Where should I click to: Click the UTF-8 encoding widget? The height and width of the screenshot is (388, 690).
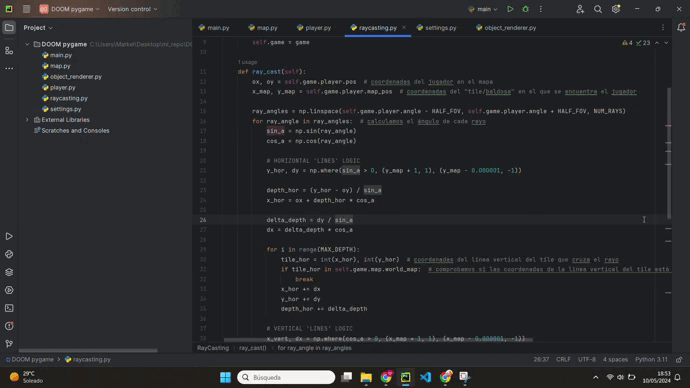[587, 359]
